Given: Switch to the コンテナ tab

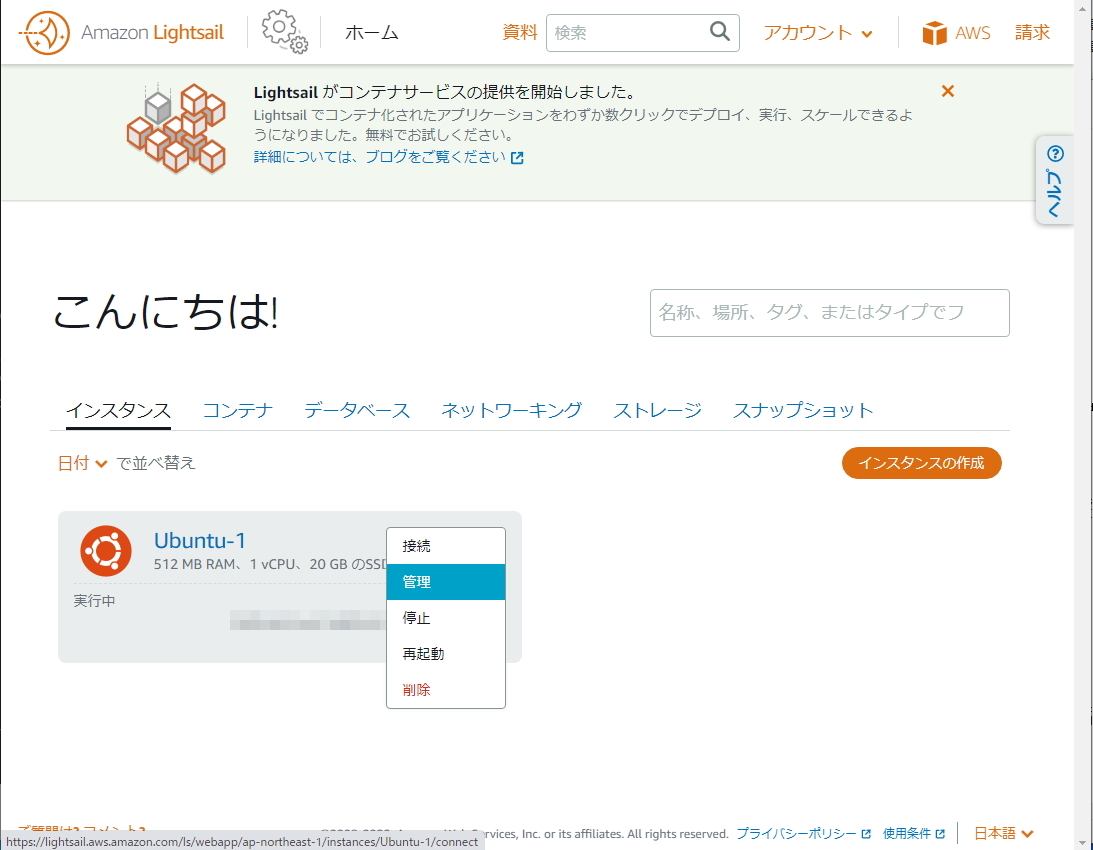Looking at the screenshot, I should click(238, 410).
